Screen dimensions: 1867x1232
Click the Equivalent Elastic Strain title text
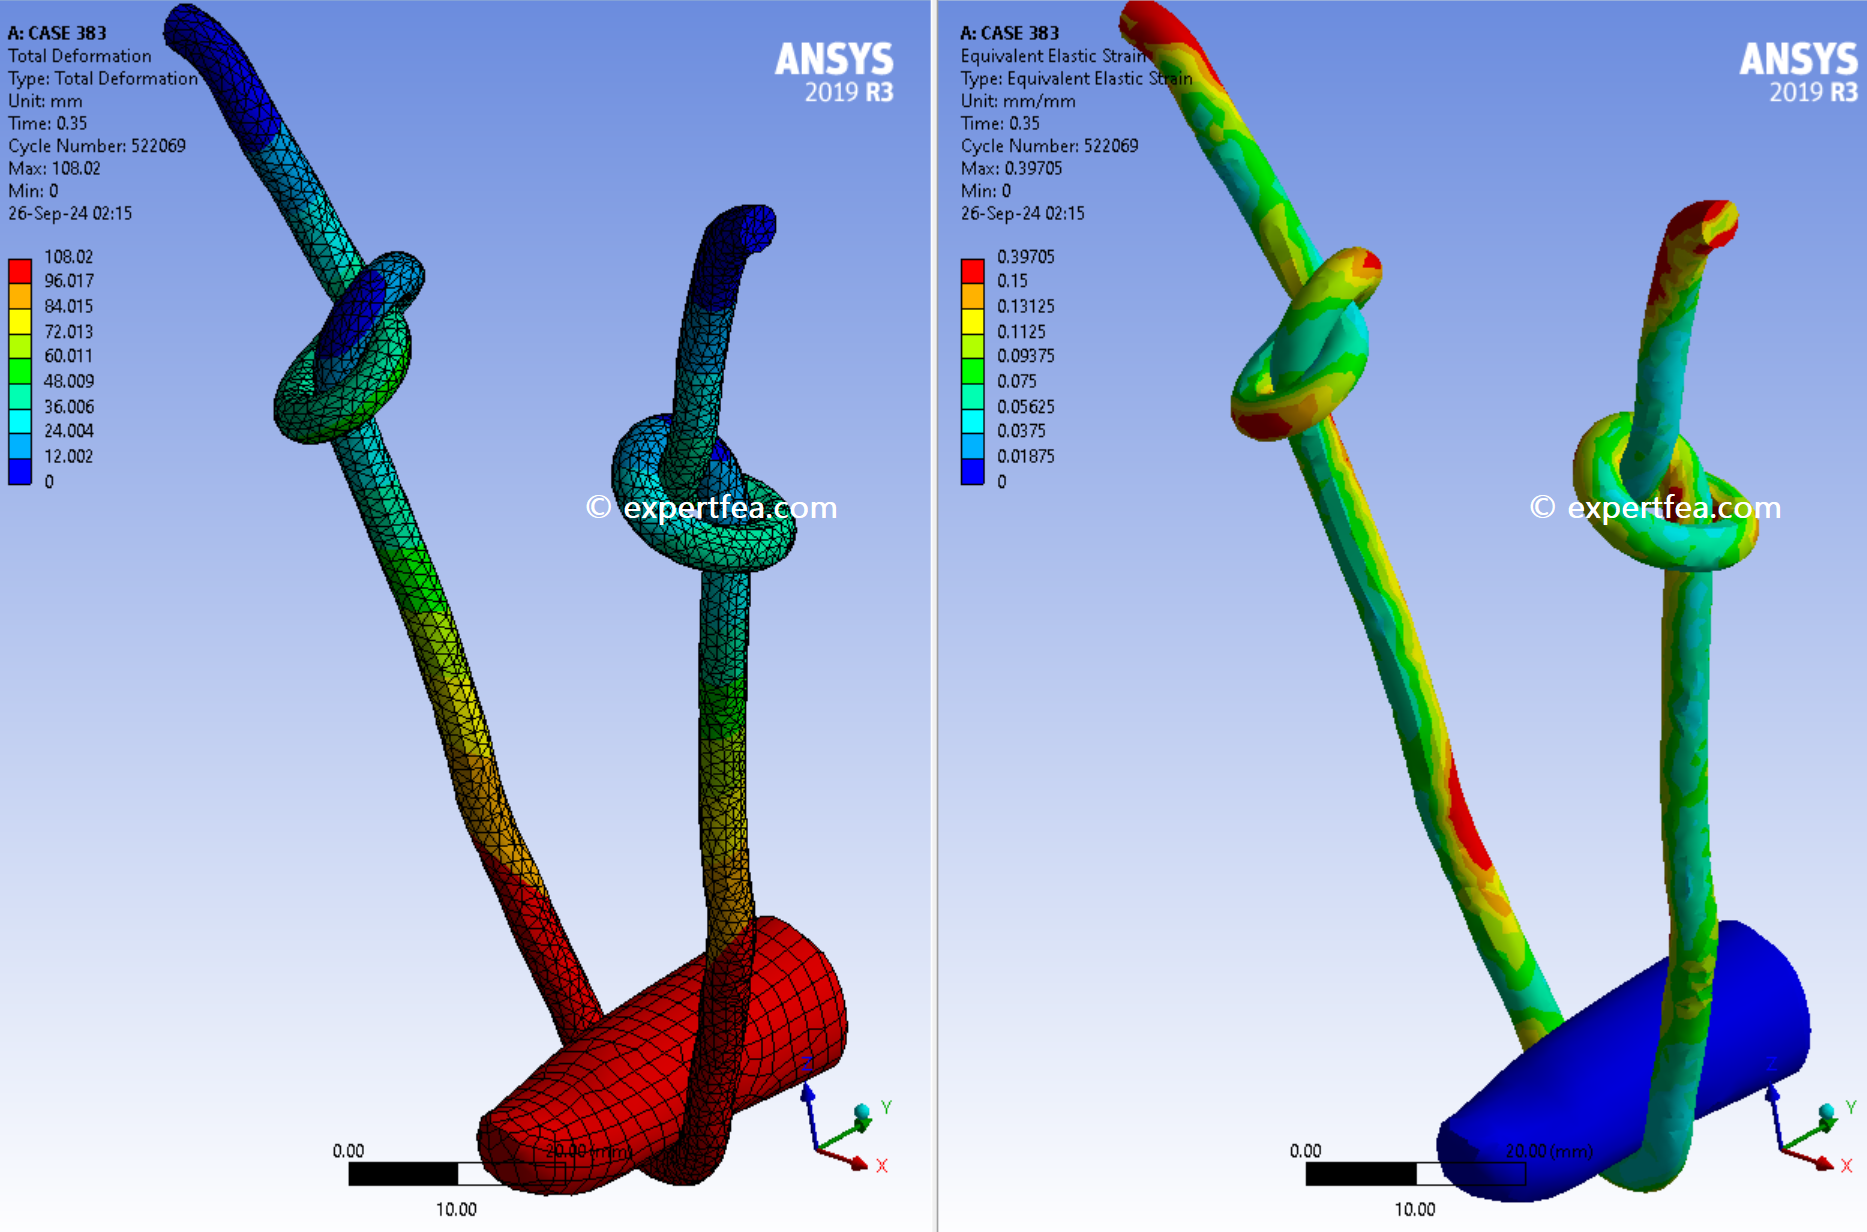[x=1052, y=56]
